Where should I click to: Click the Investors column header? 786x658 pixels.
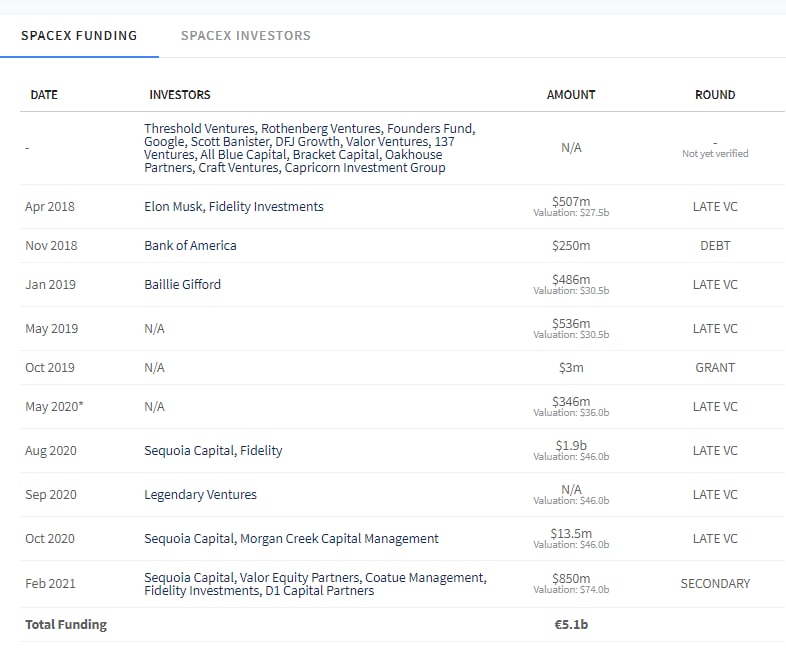[180, 95]
